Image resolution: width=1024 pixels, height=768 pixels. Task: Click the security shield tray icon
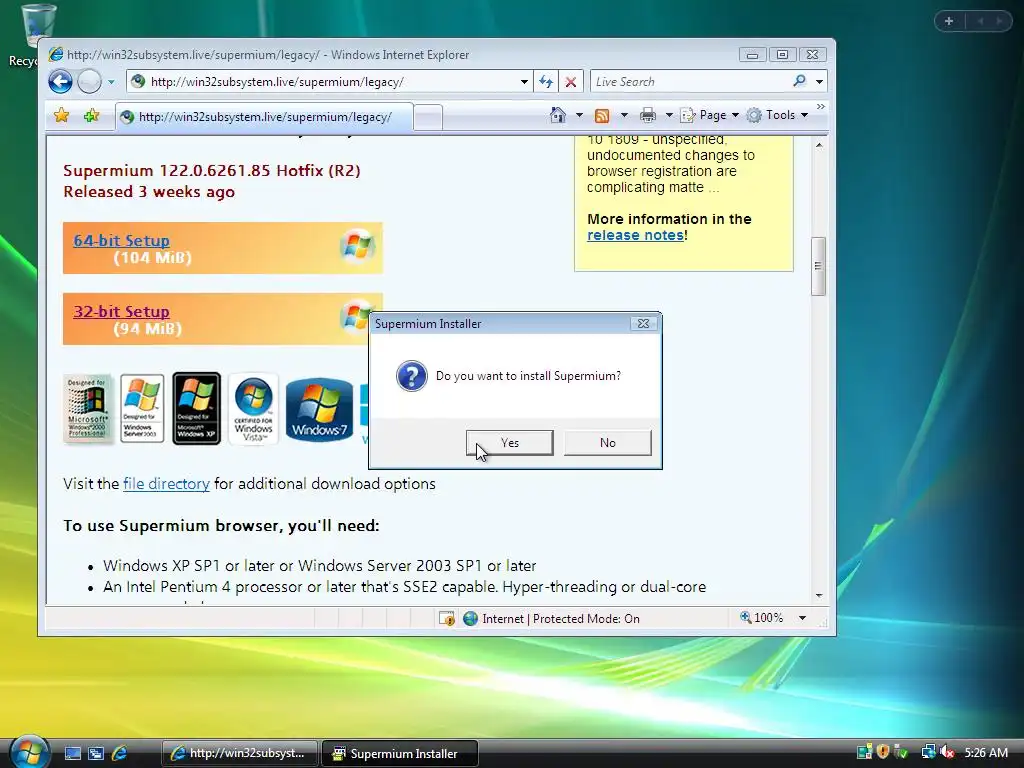(x=883, y=752)
